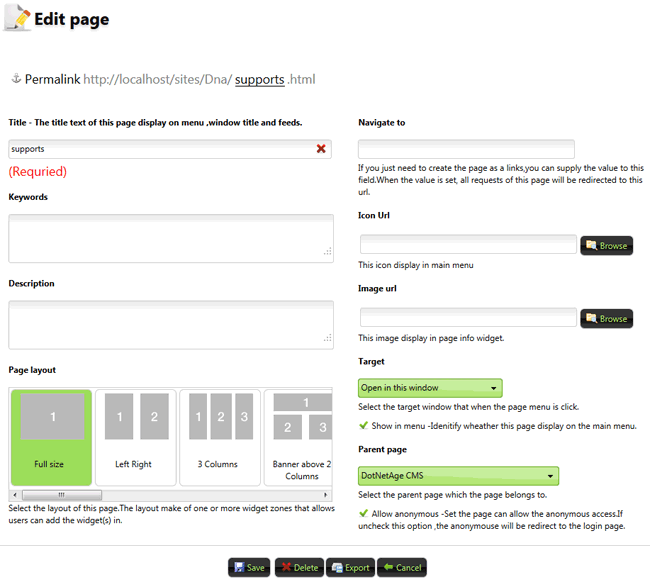Focus the Keywords text area

pos(171,238)
